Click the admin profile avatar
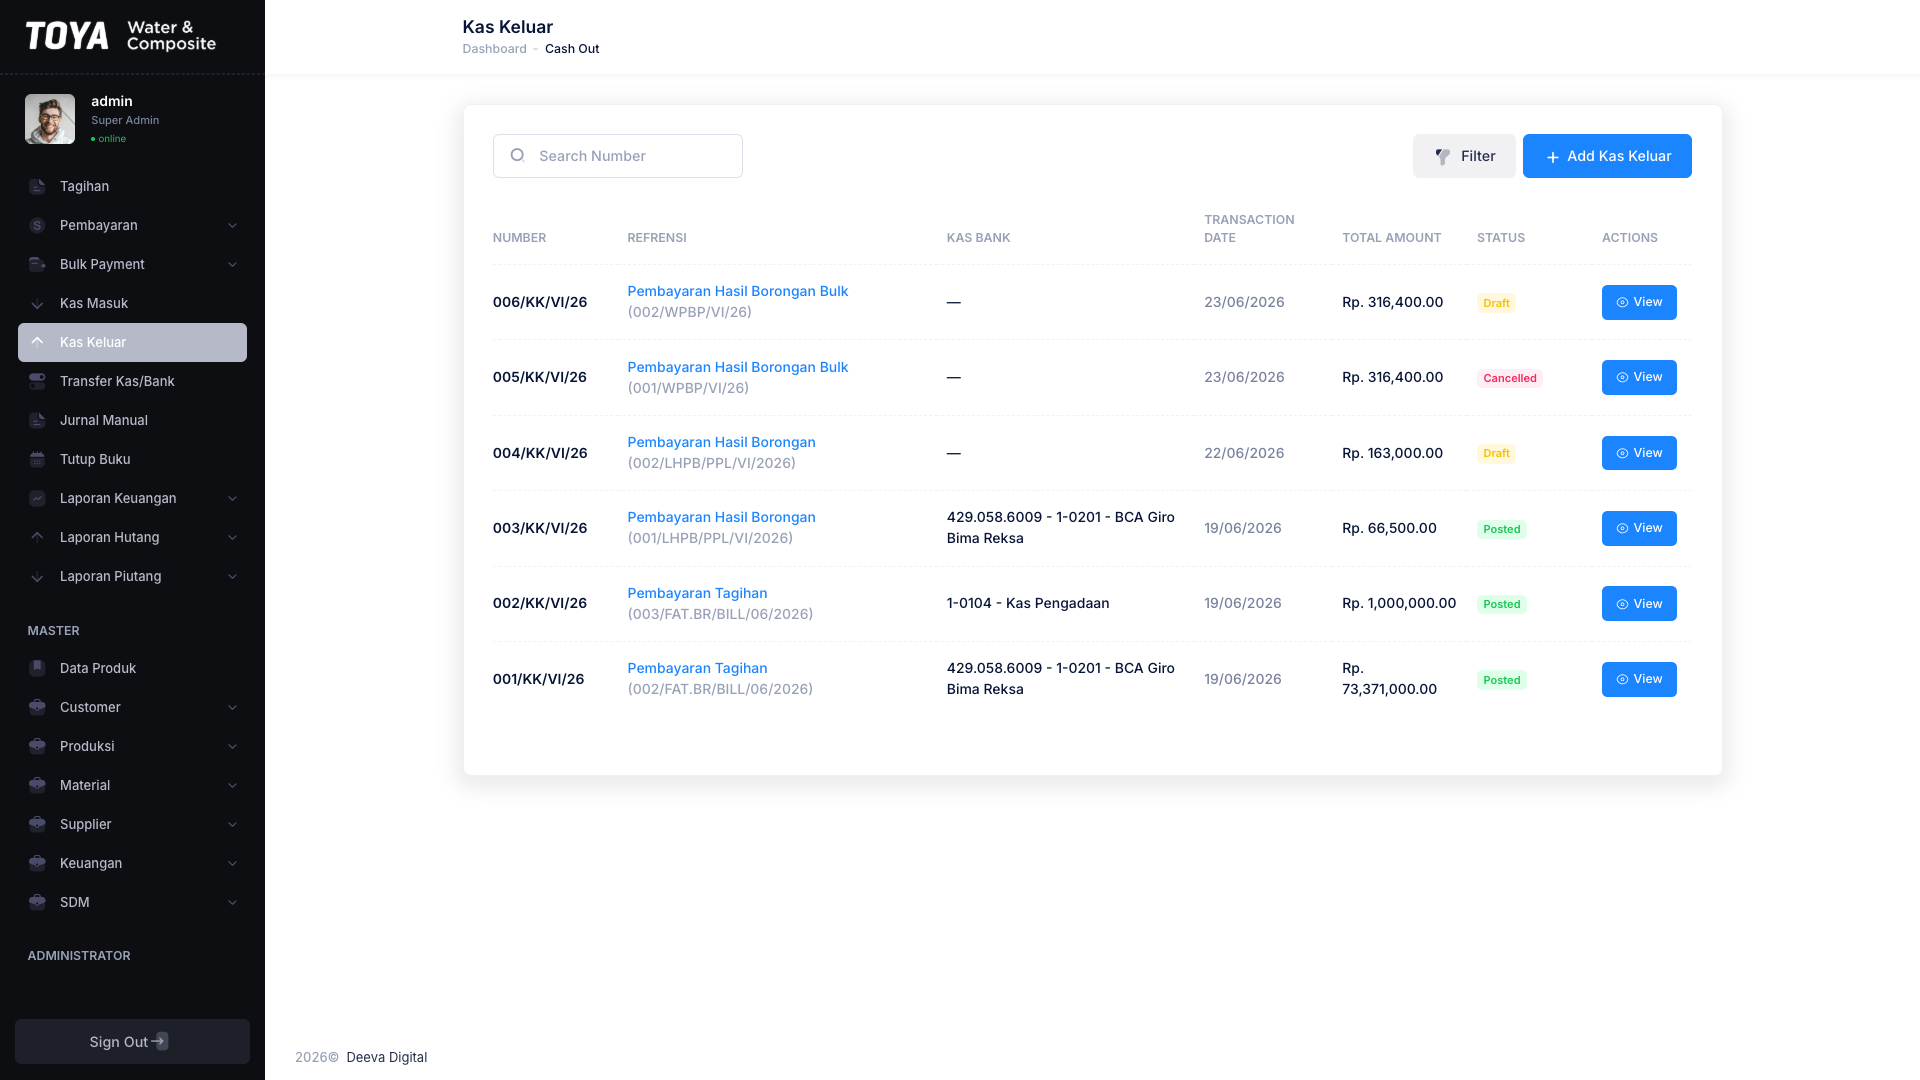The image size is (1920, 1080). click(50, 119)
